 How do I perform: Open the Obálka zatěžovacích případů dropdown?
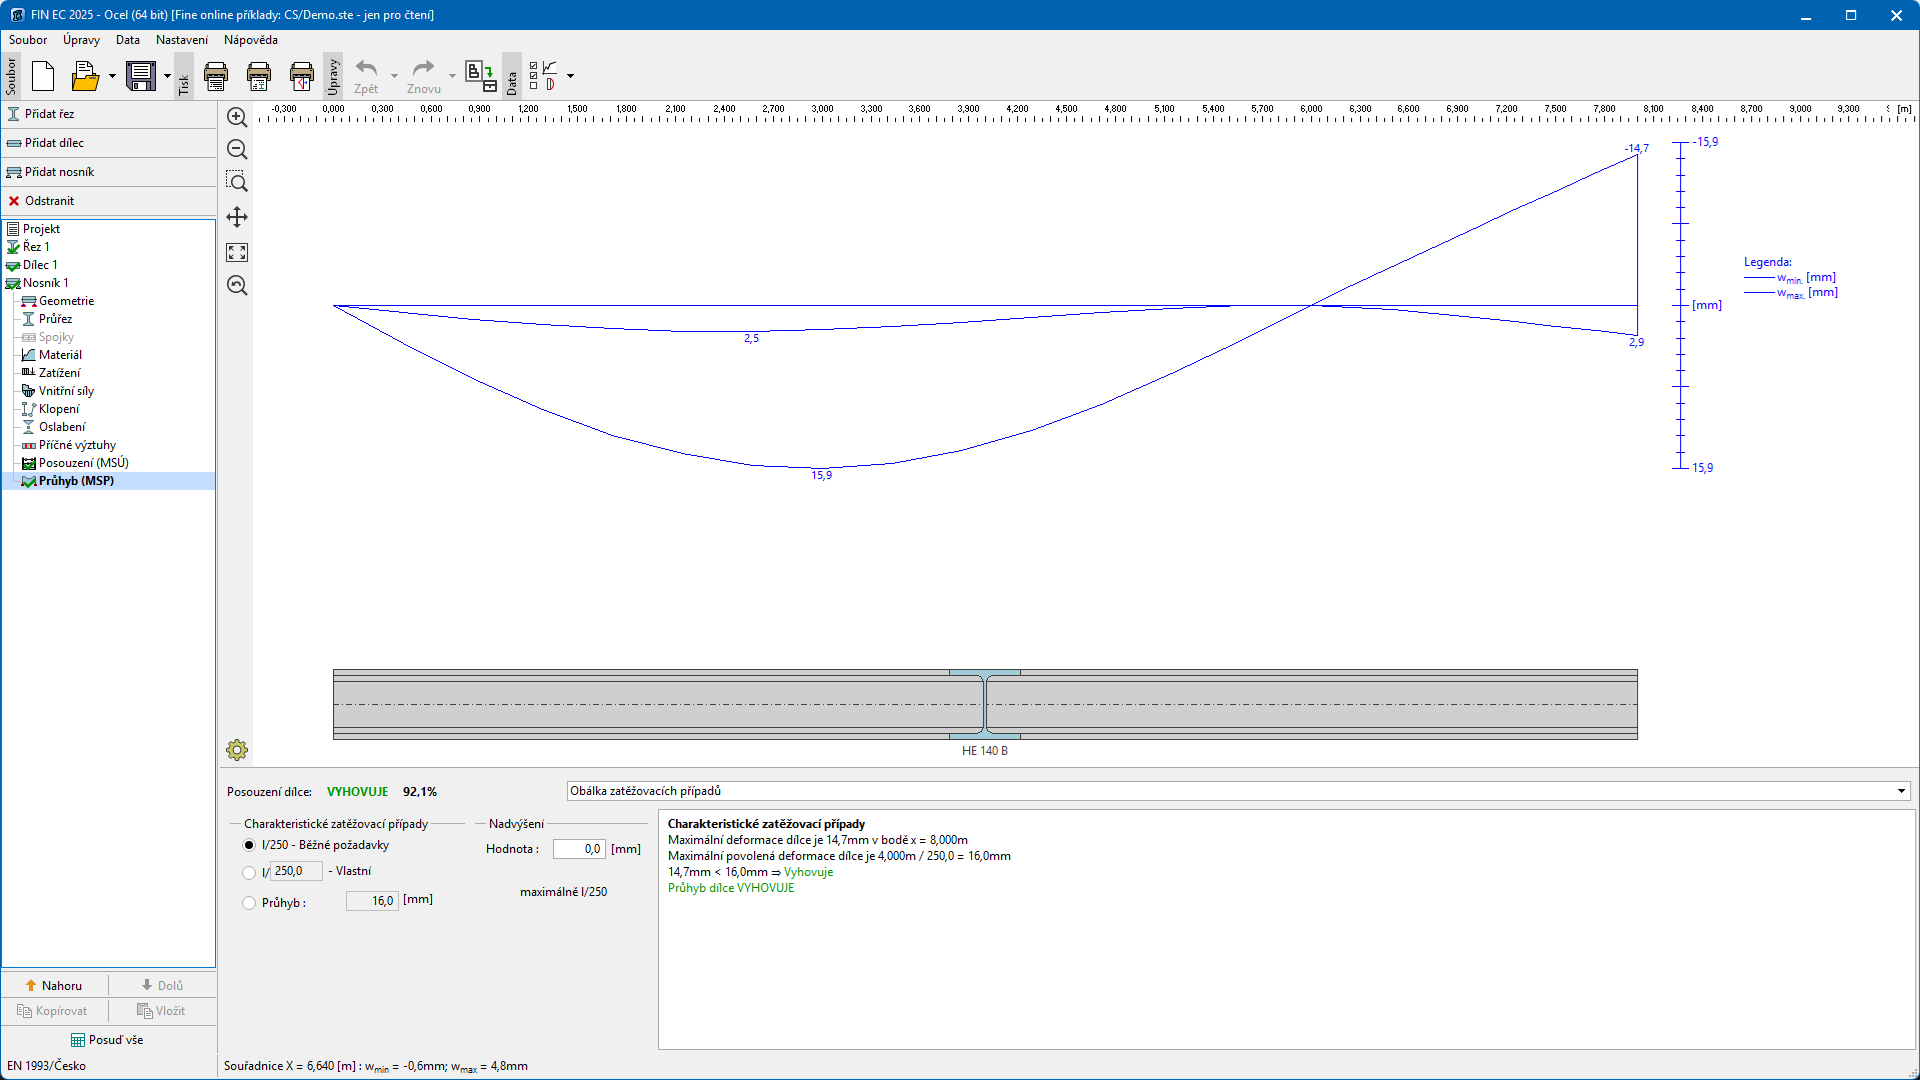click(x=1238, y=791)
